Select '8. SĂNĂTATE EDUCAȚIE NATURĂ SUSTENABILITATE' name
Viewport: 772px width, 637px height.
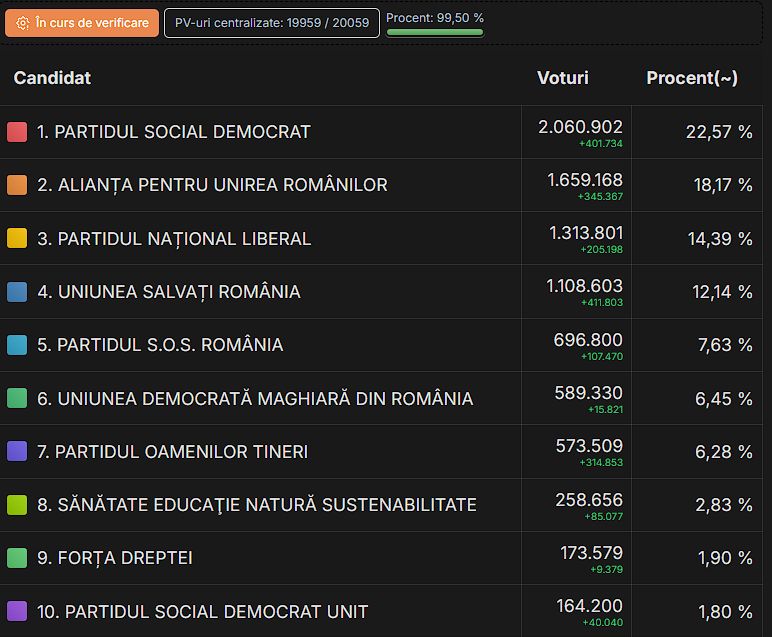pos(257,505)
